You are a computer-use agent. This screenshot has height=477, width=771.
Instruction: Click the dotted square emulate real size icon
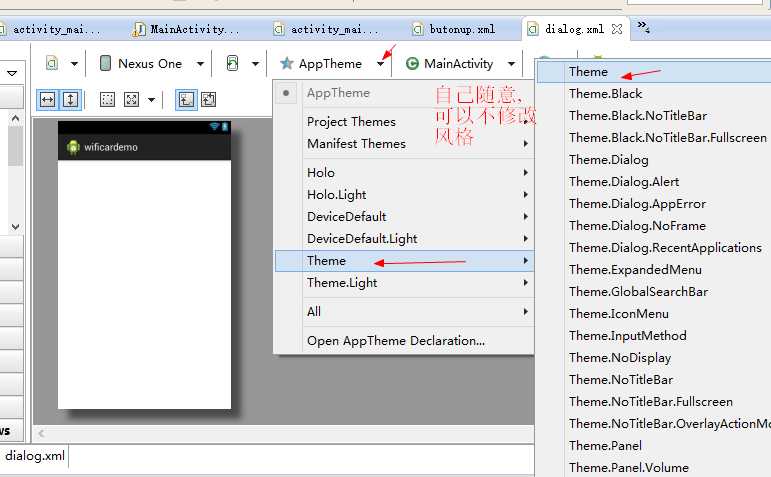point(107,100)
